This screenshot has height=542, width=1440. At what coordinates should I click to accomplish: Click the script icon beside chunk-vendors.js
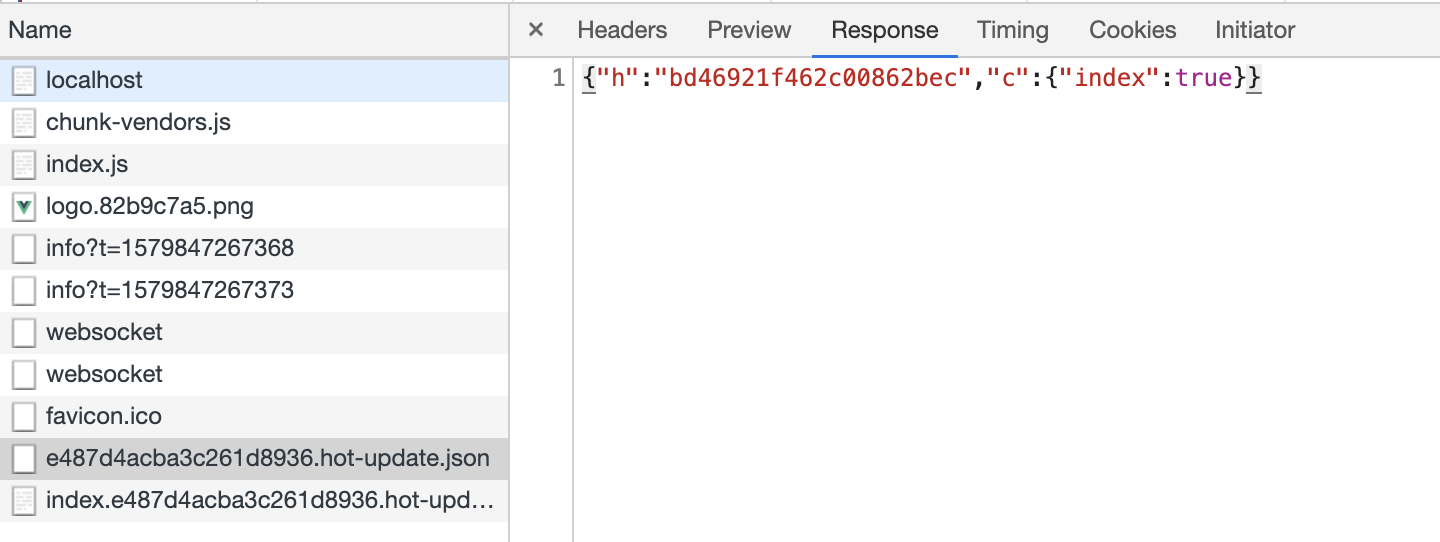click(x=24, y=123)
